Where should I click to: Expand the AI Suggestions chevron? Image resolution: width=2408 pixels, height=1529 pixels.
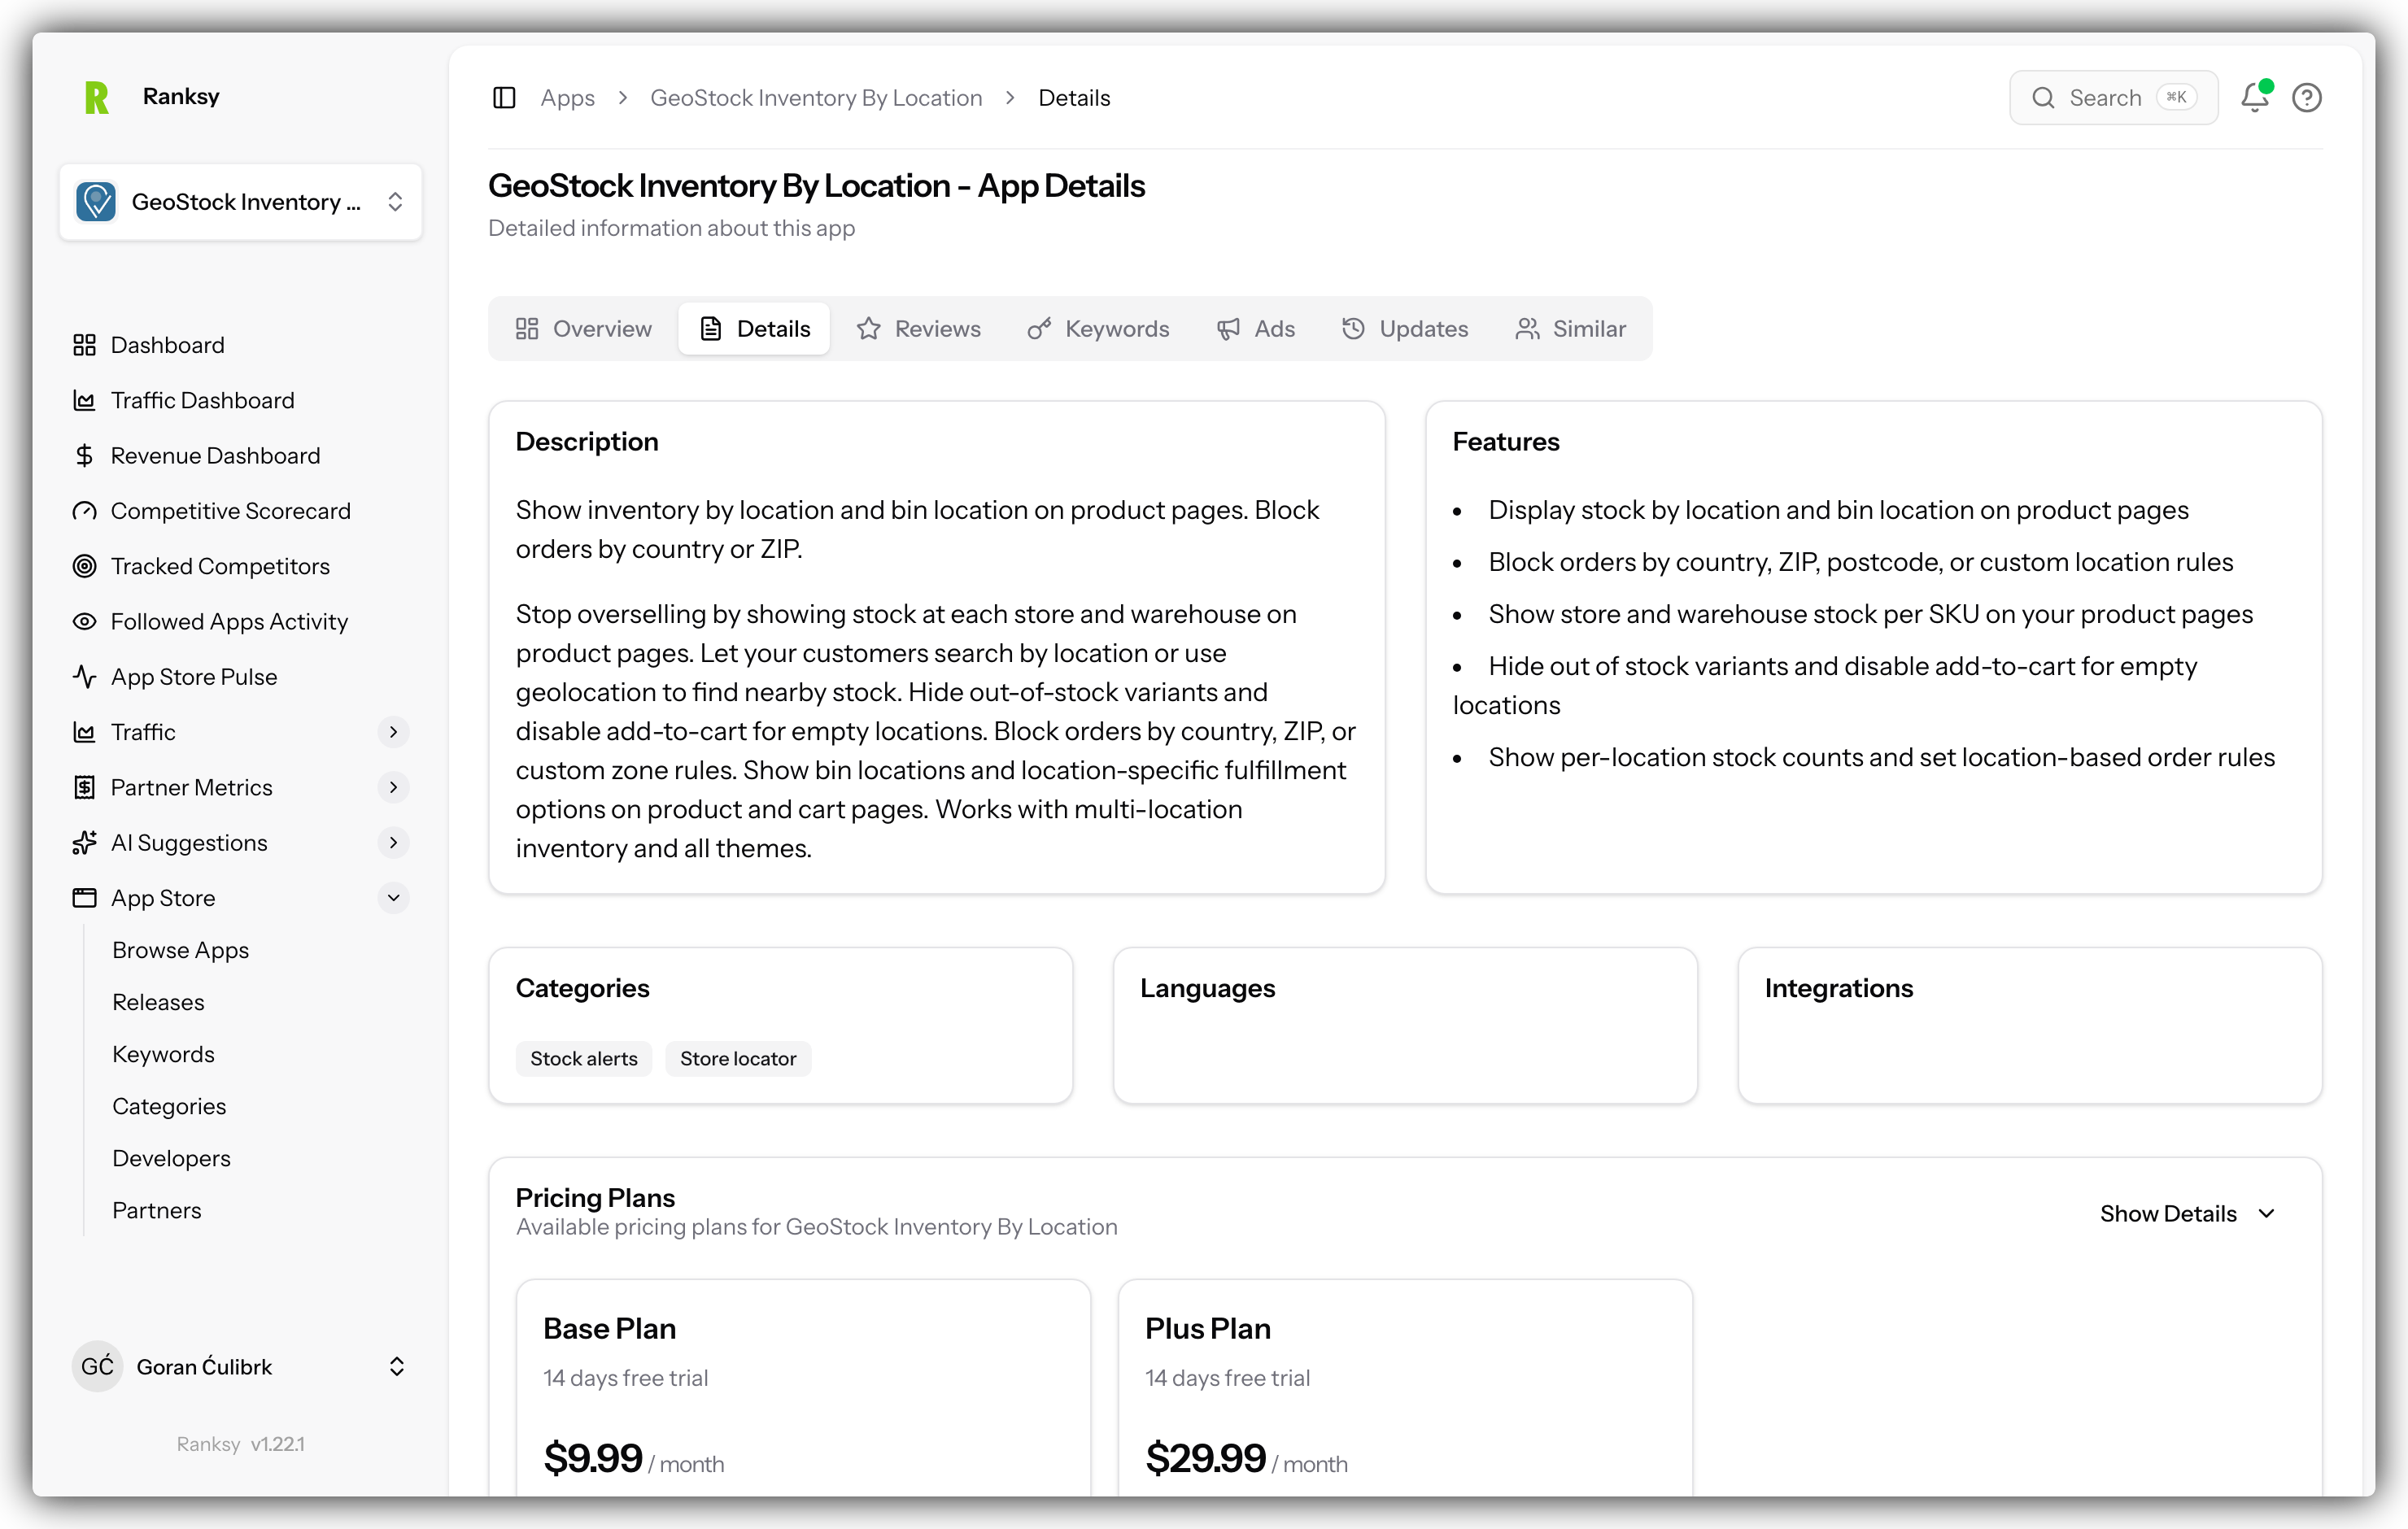(x=394, y=843)
